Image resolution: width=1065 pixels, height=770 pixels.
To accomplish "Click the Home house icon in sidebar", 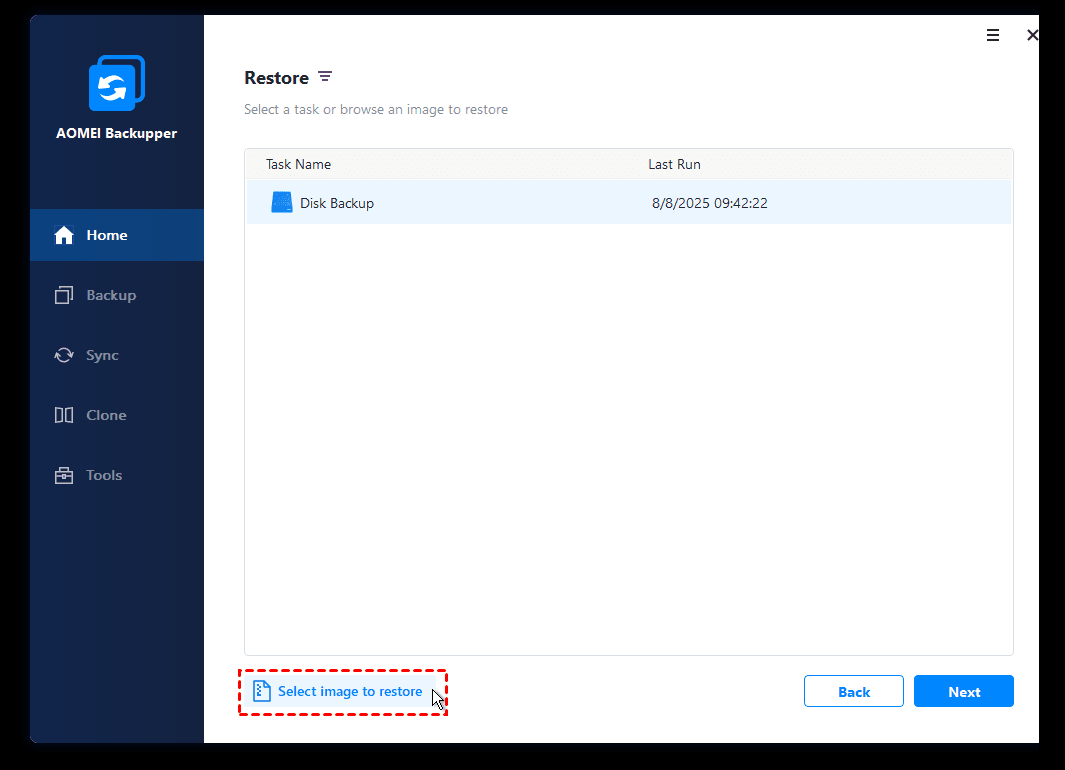I will [x=64, y=235].
